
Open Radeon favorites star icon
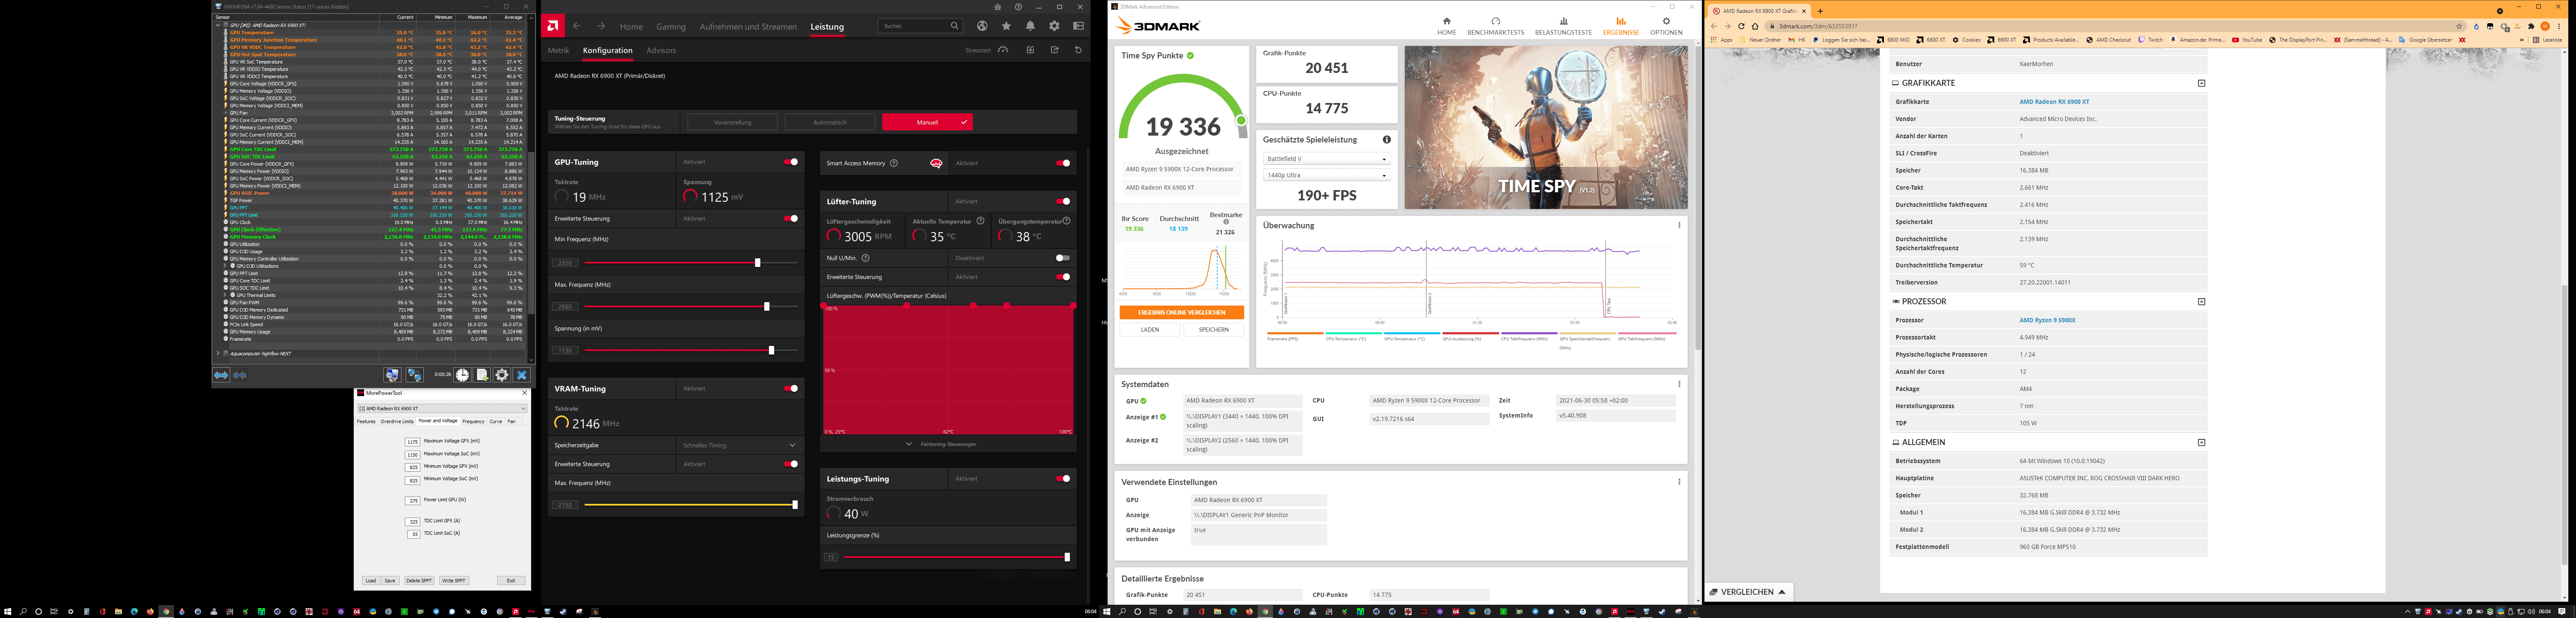coord(1006,26)
